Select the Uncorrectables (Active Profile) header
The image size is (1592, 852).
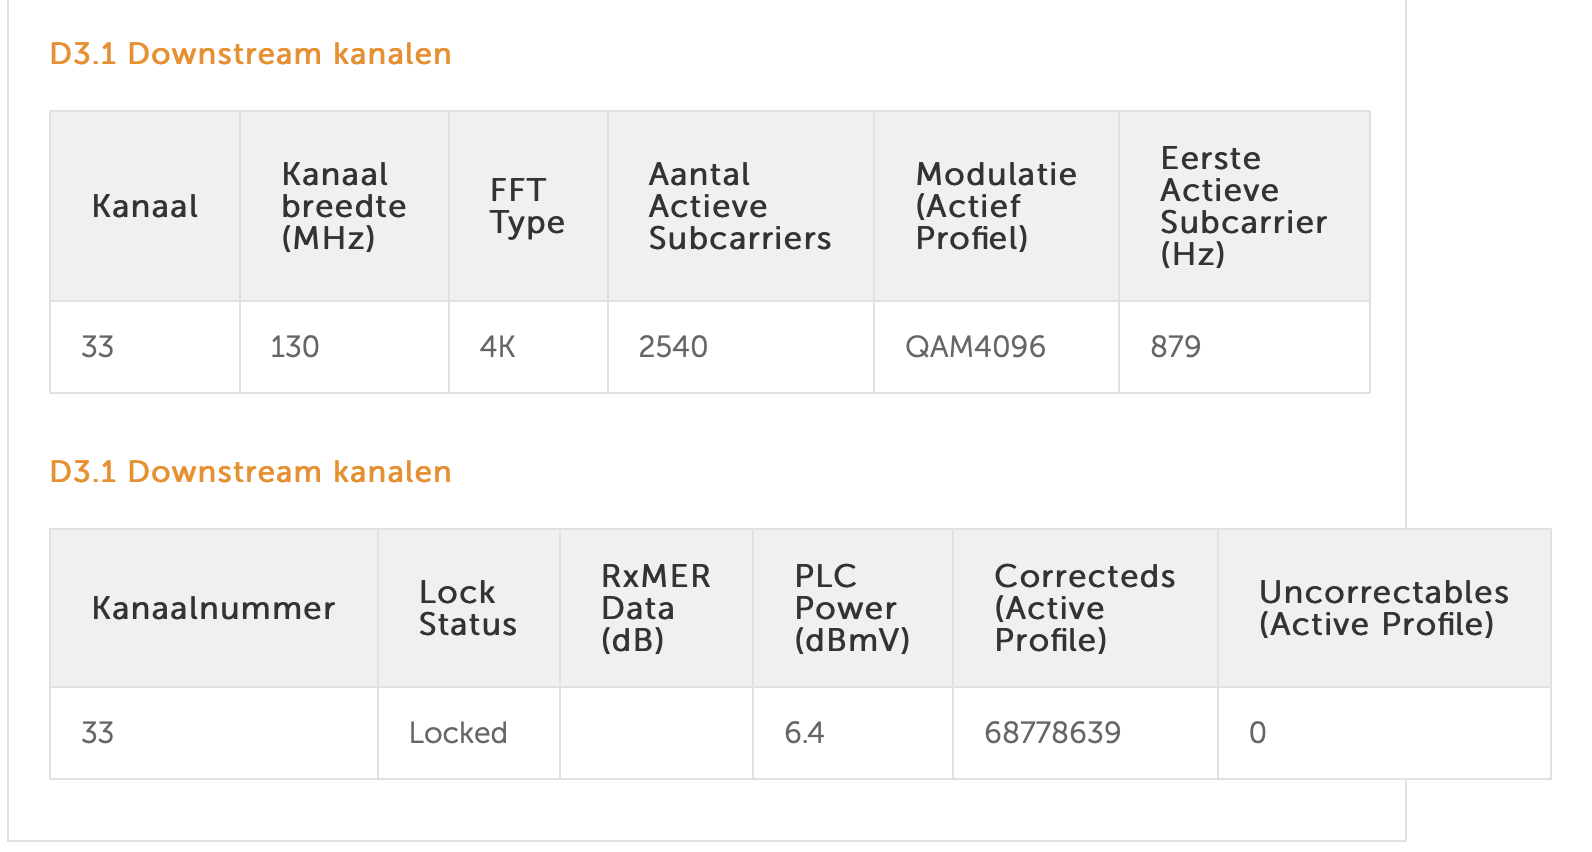coord(1383,609)
